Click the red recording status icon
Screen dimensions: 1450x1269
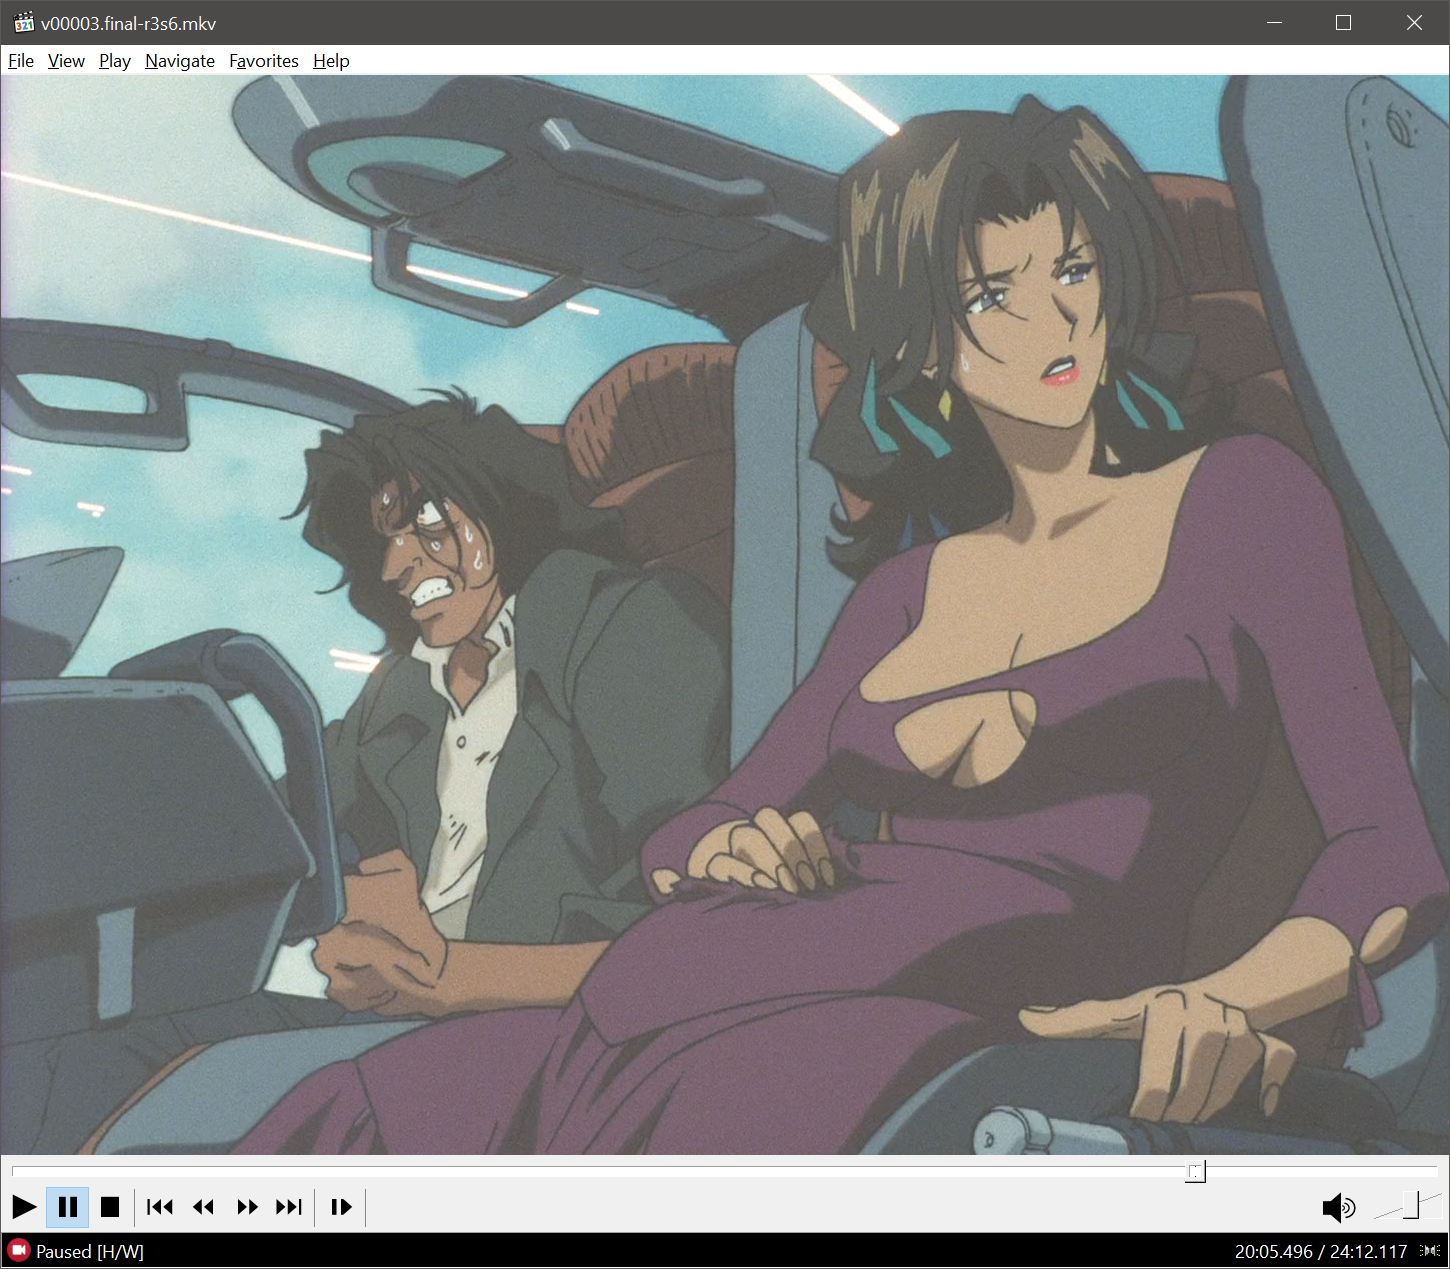tap(18, 1251)
